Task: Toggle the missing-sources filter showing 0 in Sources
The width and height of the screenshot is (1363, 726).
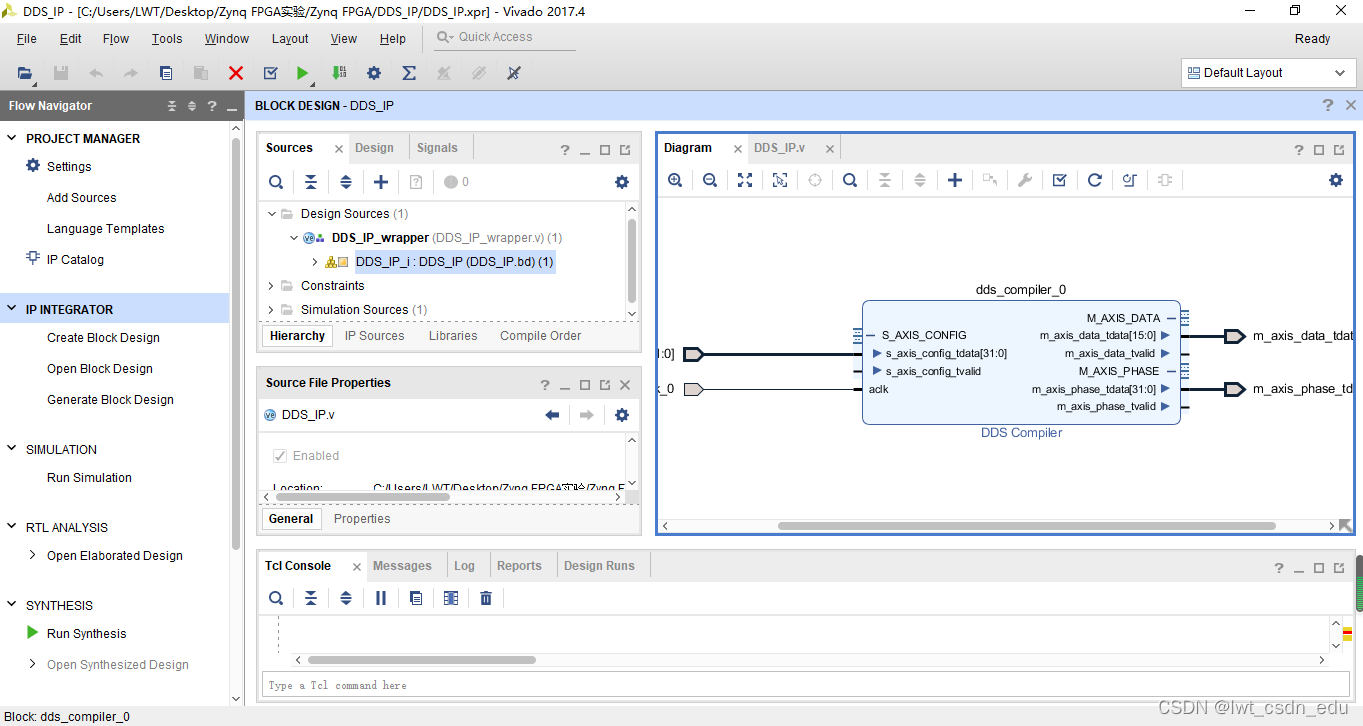Action: (x=456, y=182)
